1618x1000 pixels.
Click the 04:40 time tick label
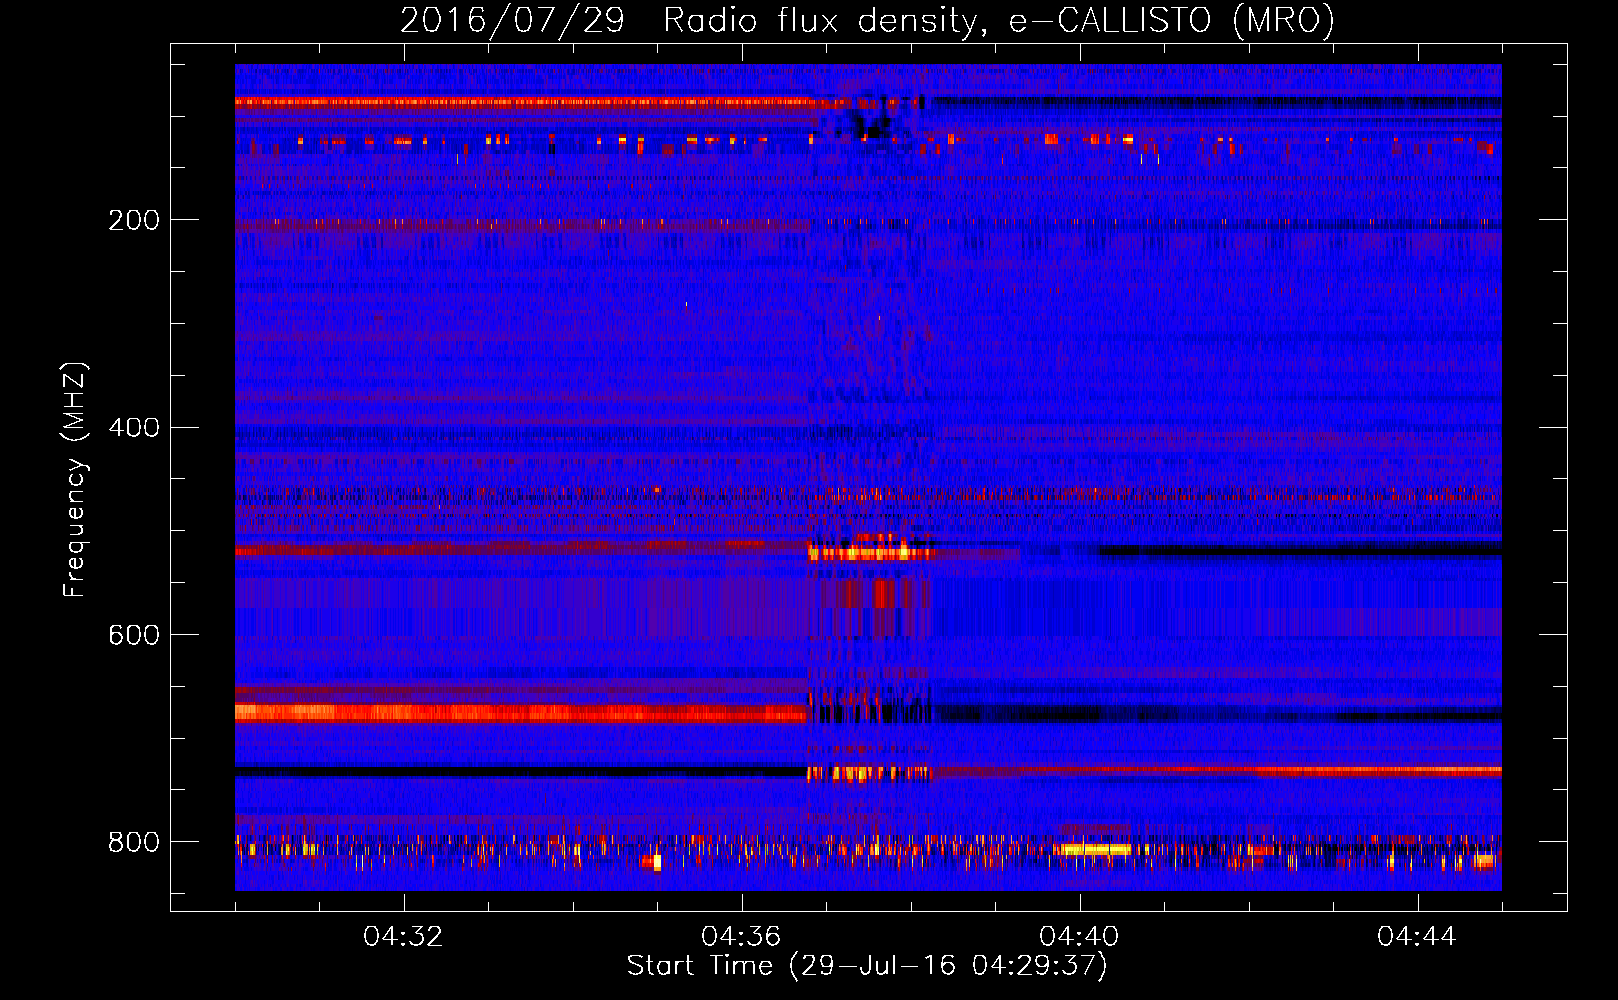point(1080,937)
